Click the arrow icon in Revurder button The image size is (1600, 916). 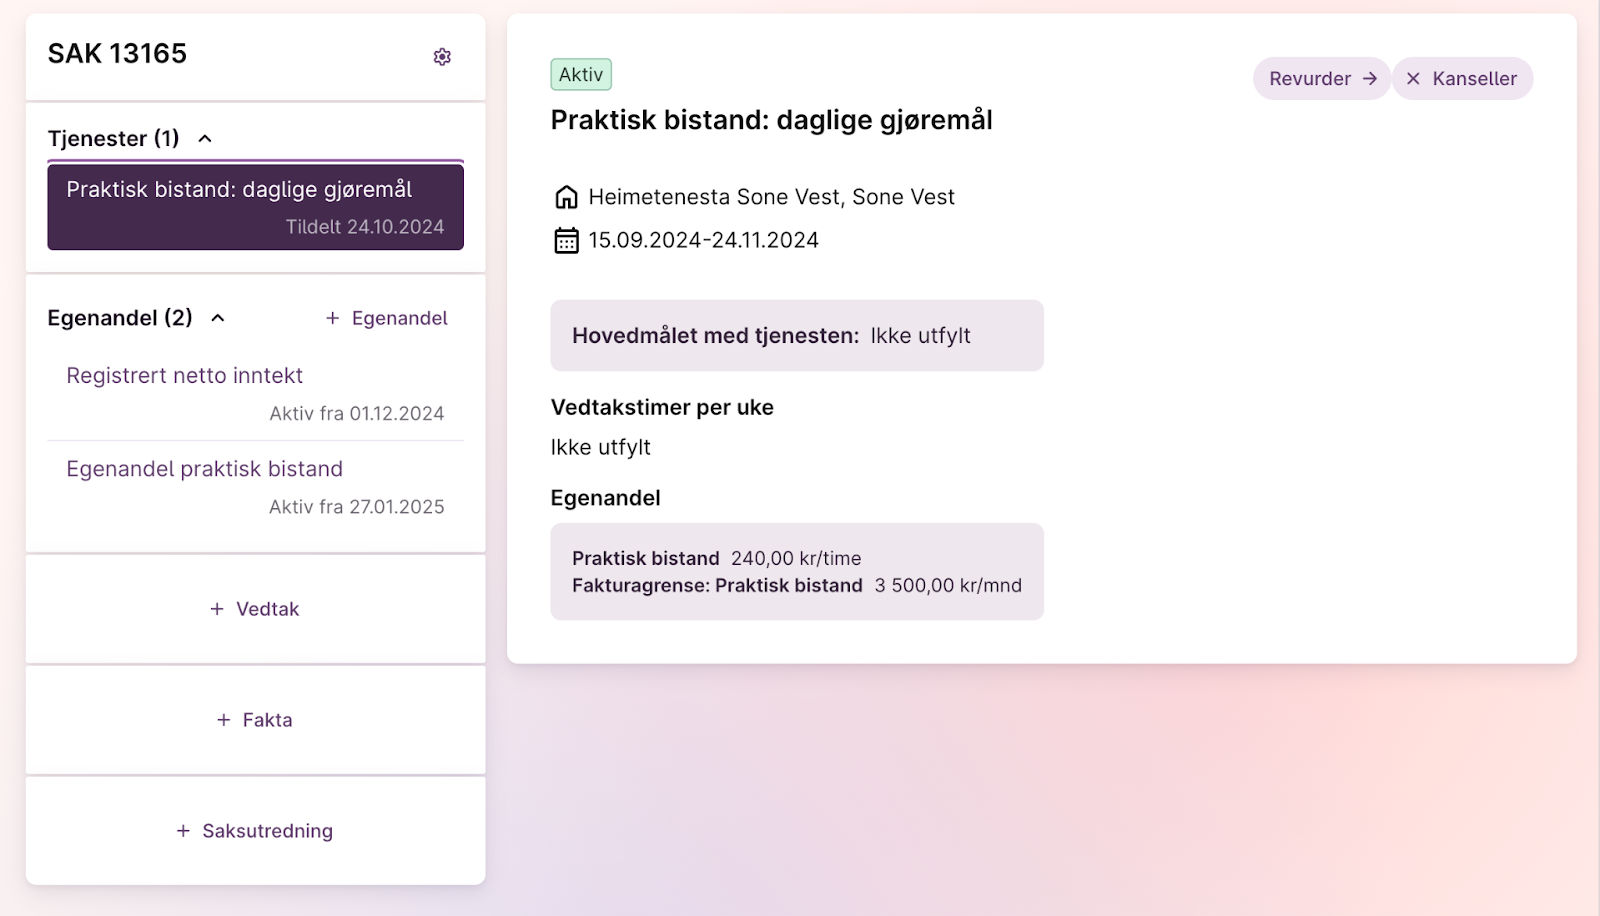coord(1370,78)
